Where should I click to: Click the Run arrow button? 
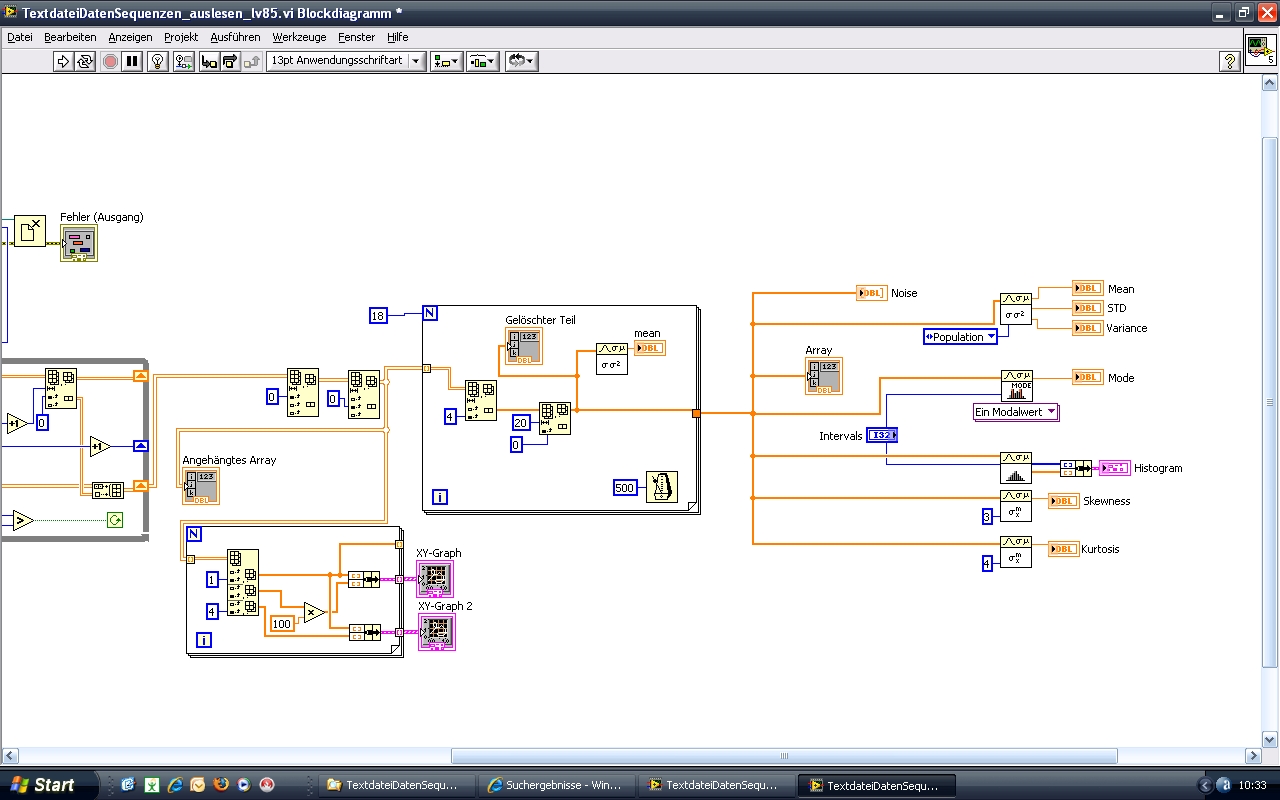(63, 61)
